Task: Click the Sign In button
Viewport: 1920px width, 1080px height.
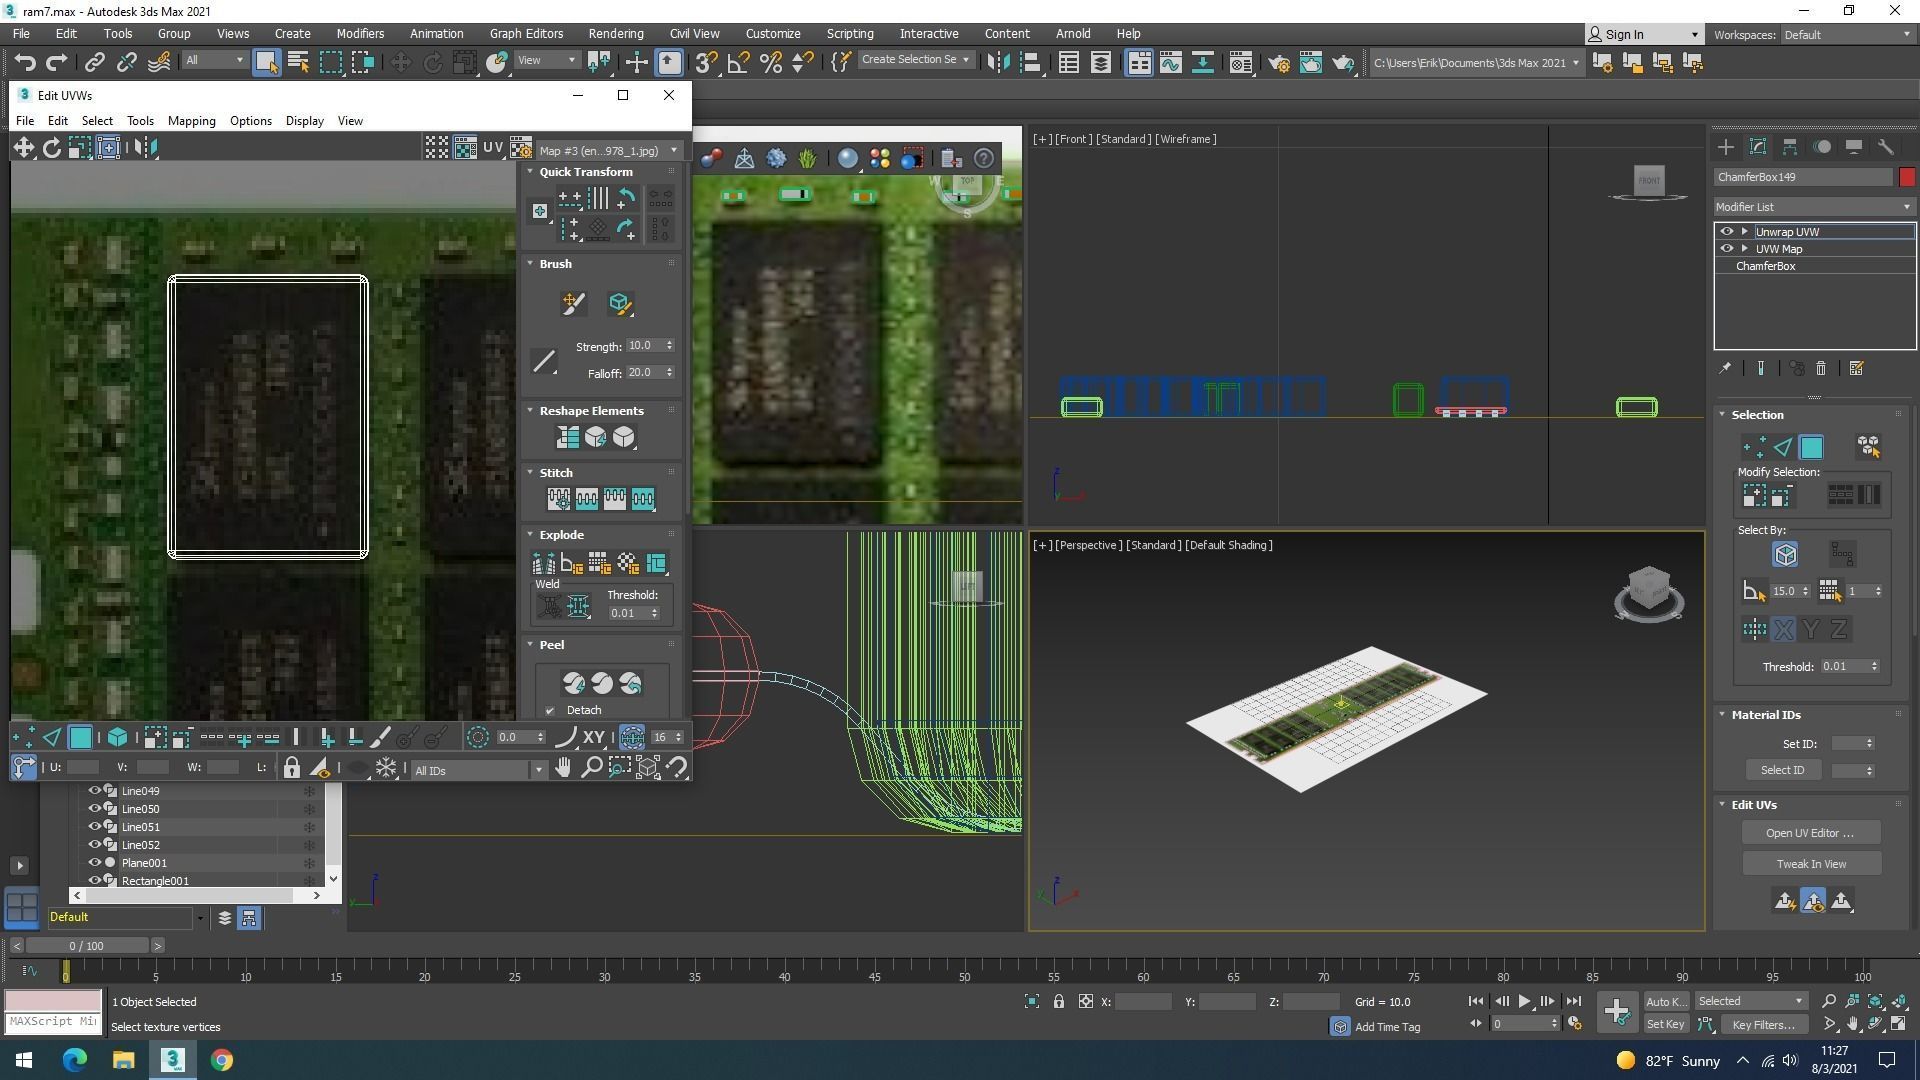Action: [1644, 34]
